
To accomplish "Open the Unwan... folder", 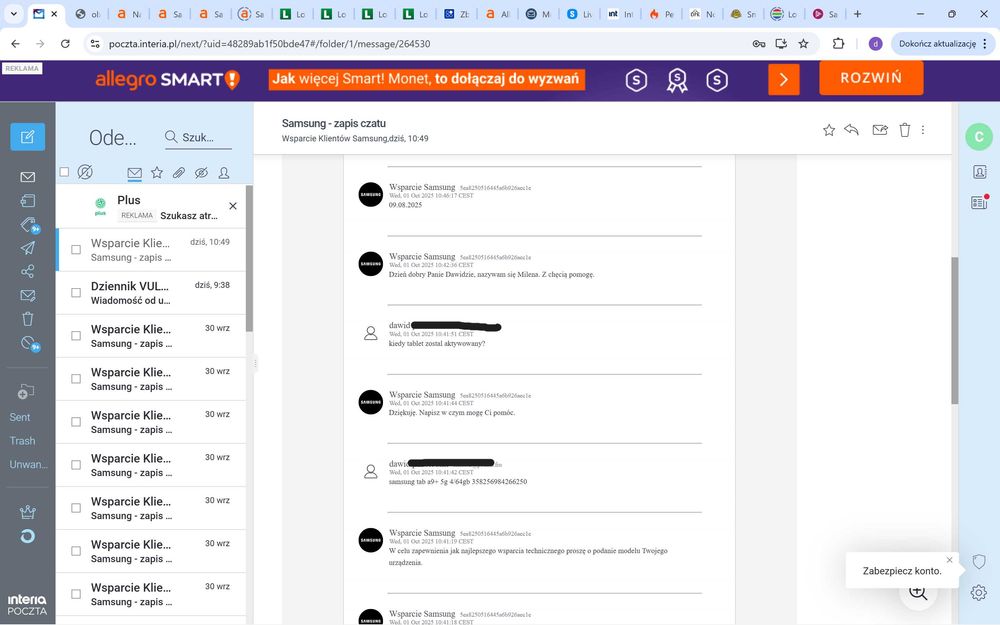I will pos(28,464).
